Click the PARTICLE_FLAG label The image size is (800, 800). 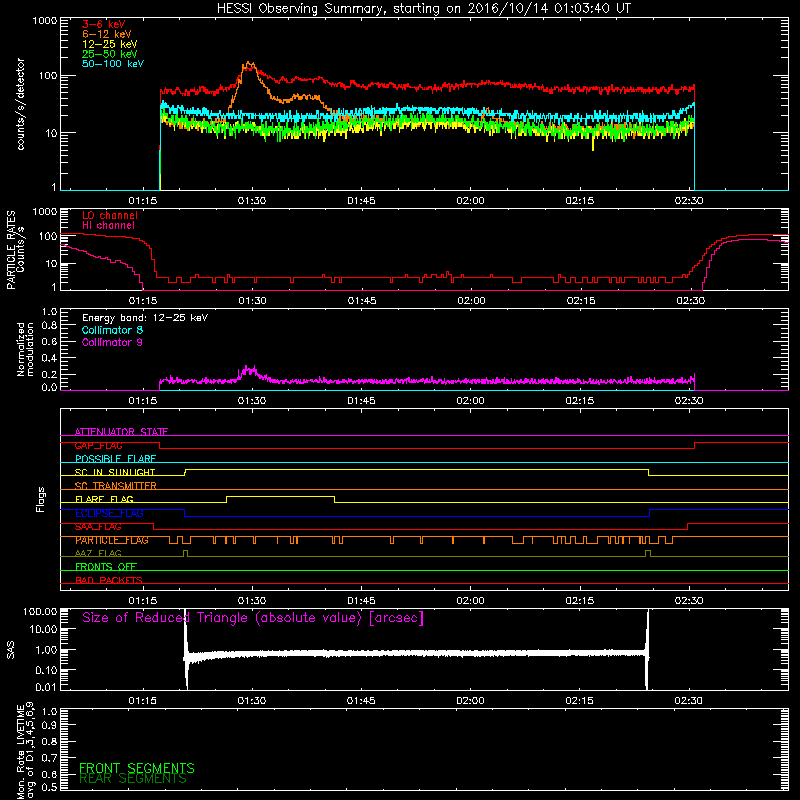pos(112,540)
